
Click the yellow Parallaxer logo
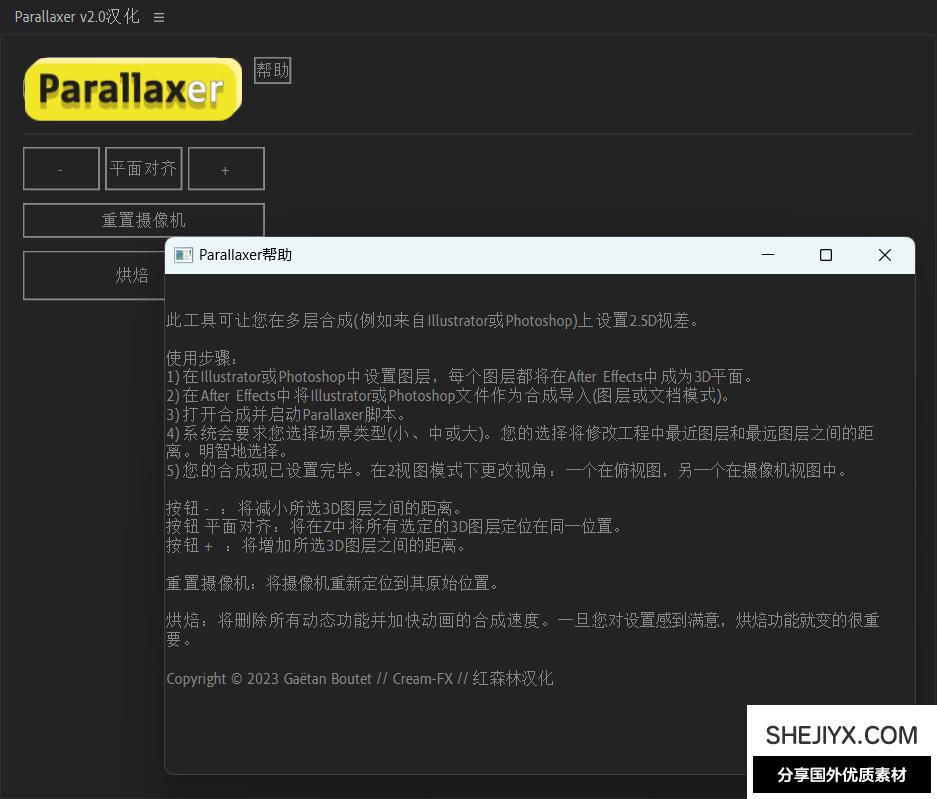[x=133, y=90]
